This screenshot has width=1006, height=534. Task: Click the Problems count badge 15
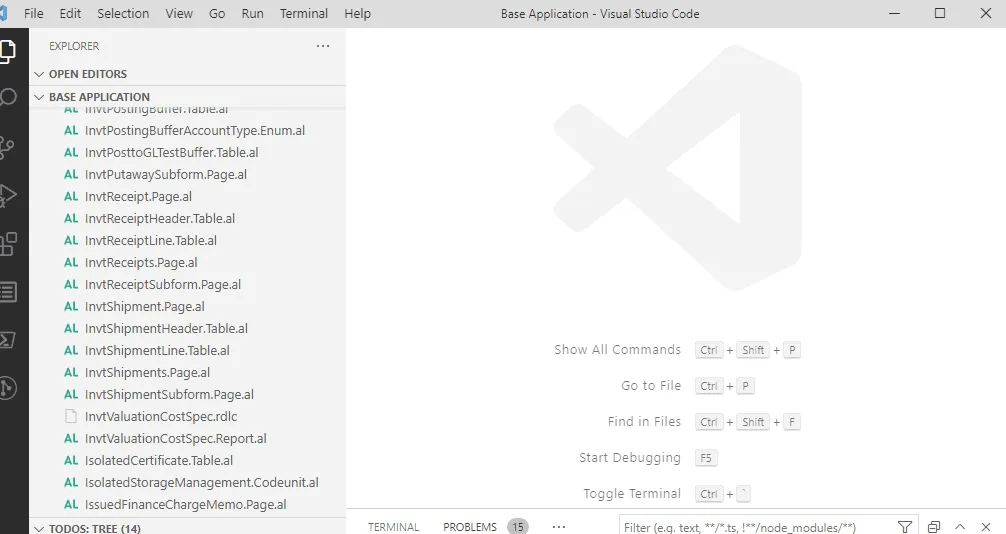click(x=518, y=527)
